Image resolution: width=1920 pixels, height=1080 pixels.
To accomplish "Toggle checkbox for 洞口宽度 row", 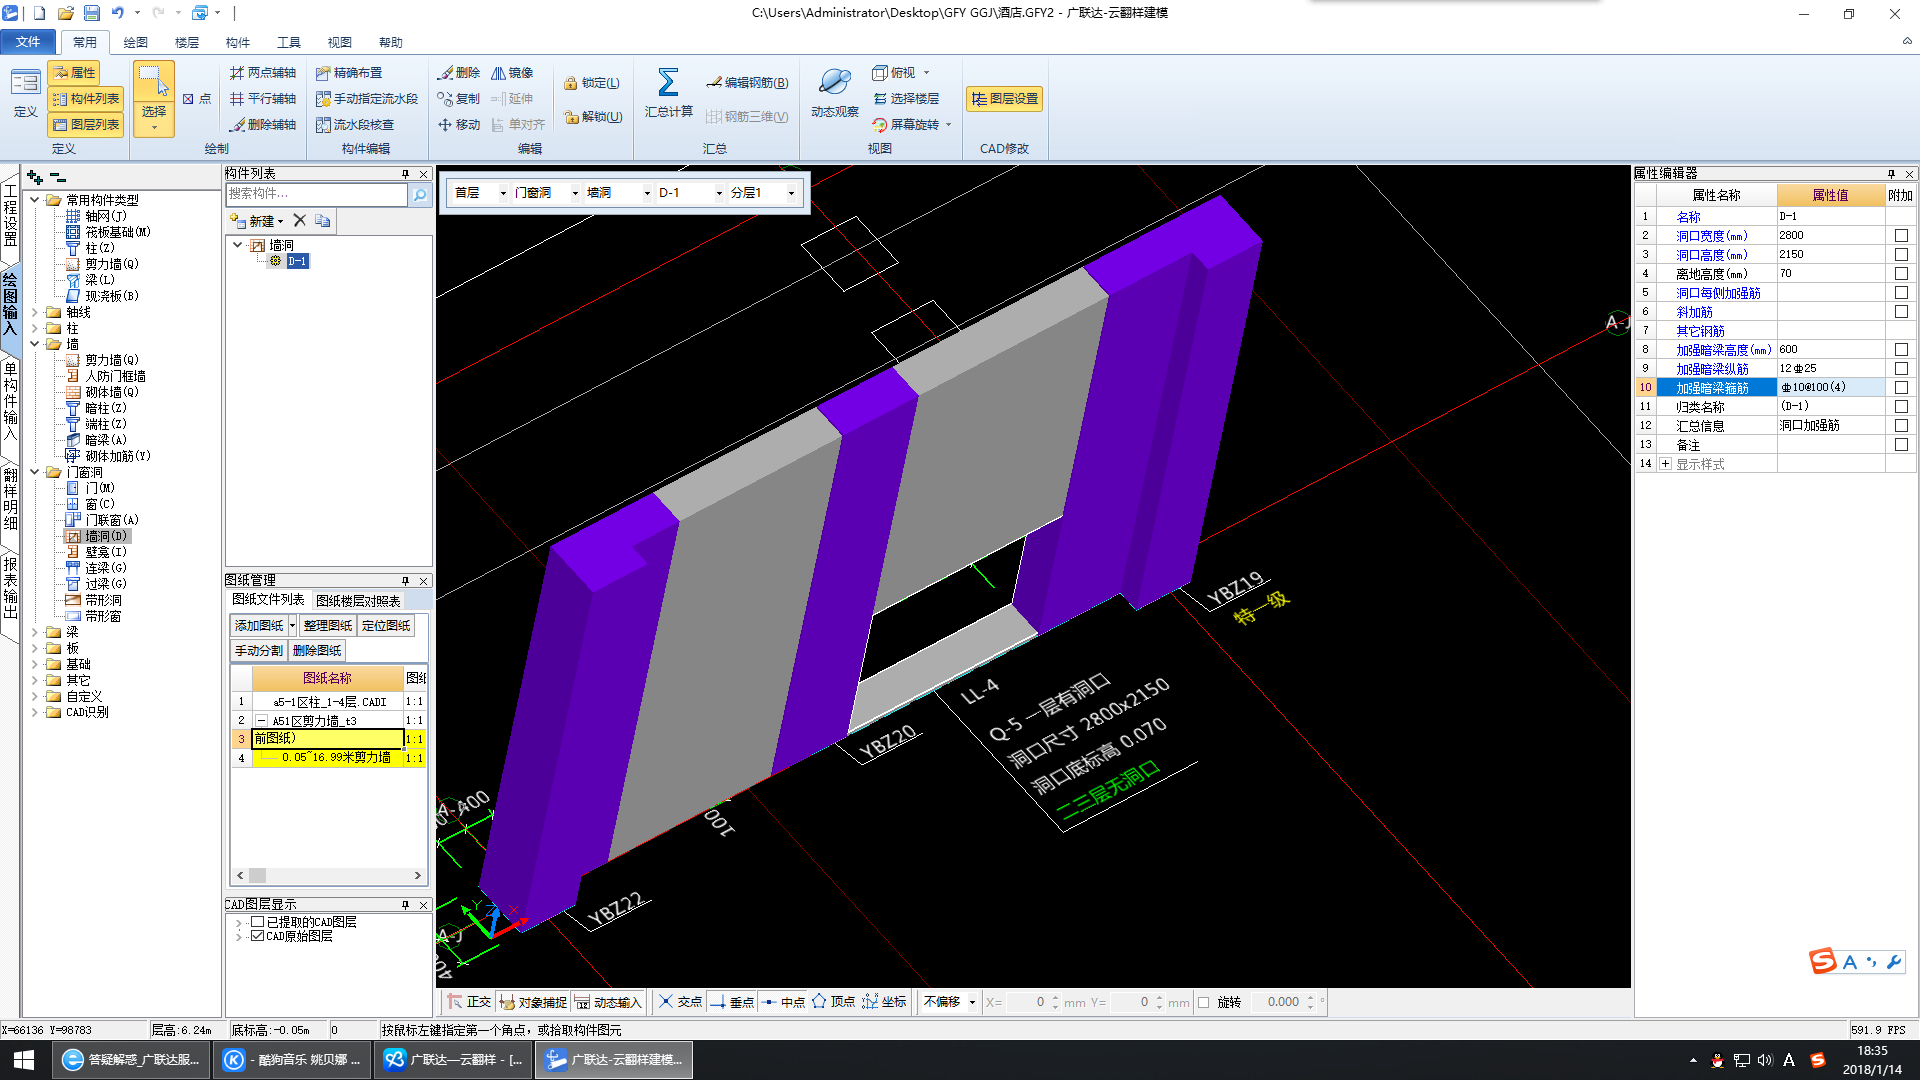I will (1901, 236).
